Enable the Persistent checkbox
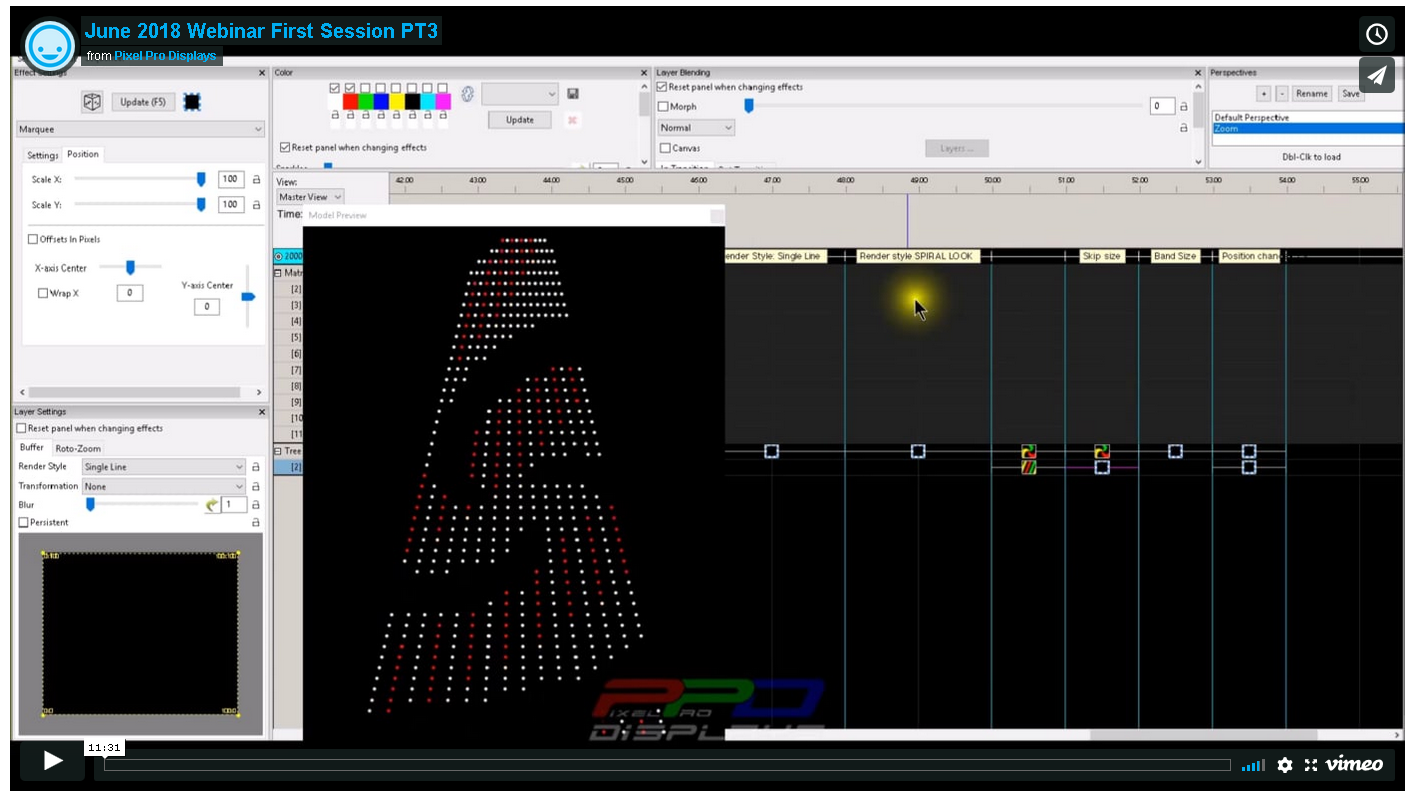Screen dimensions: 1411x802 24,522
